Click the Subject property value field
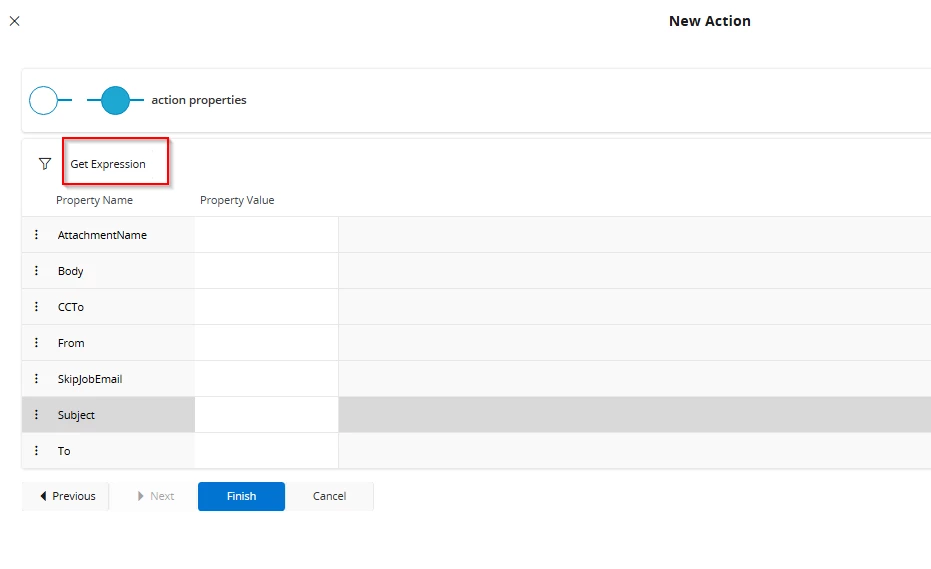This screenshot has height=569, width=931. (x=266, y=415)
